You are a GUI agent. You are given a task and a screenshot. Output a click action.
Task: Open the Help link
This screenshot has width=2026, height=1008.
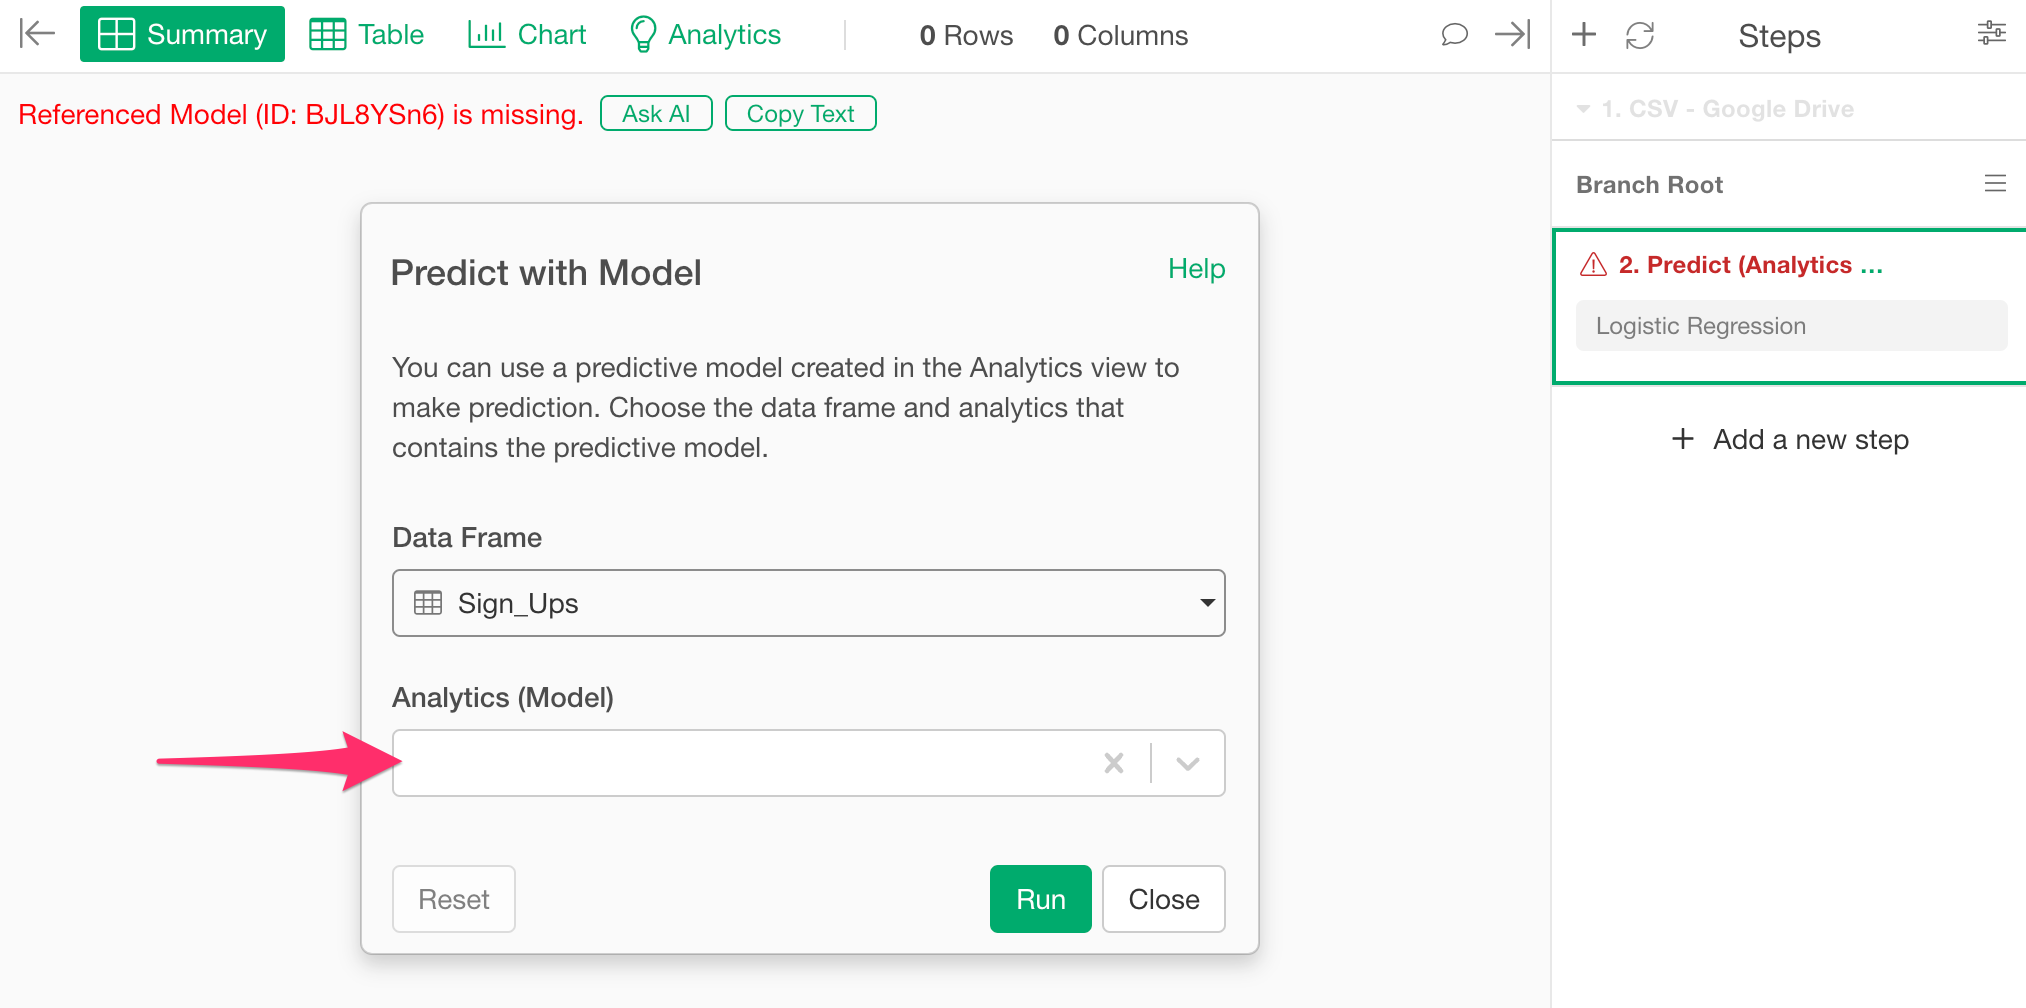(1196, 268)
